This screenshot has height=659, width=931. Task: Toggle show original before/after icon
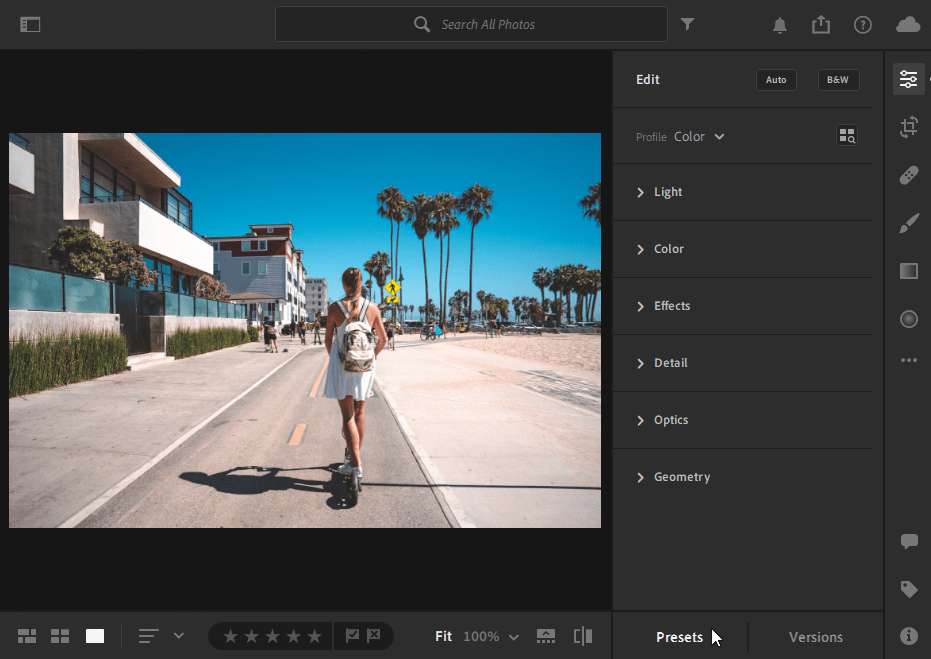pos(582,636)
